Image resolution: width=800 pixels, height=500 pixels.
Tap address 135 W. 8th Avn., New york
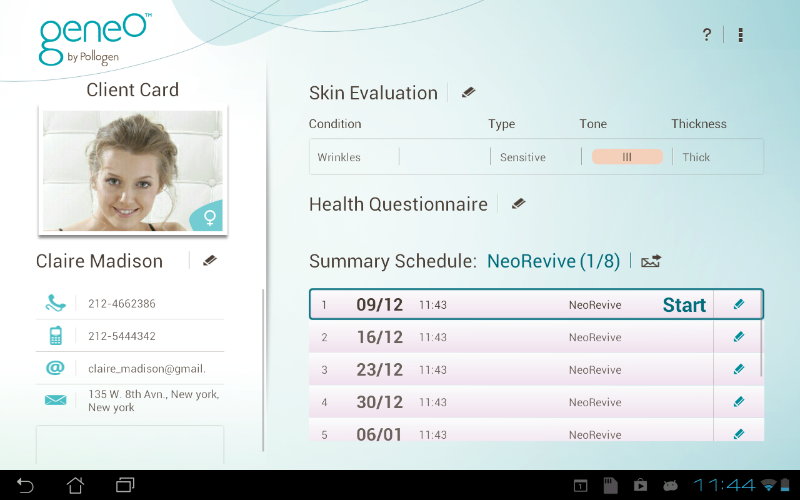(154, 401)
